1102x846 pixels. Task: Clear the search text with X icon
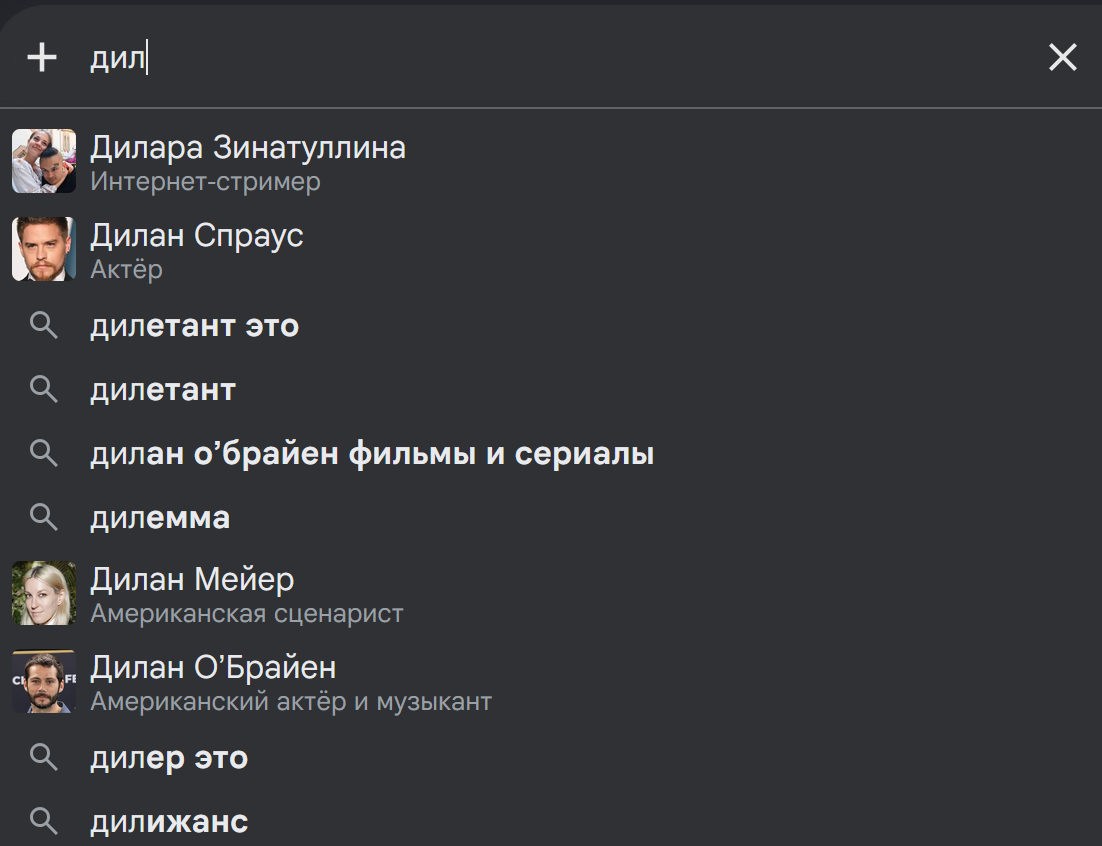1062,57
